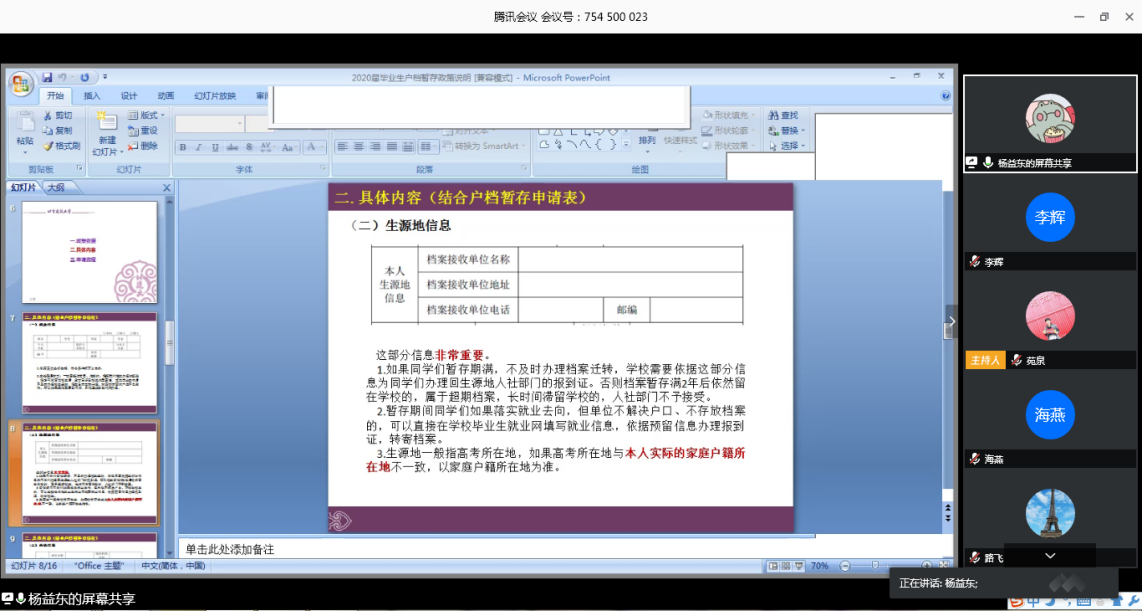Expand the Select (选择) dropdown
Image resolution: width=1142 pixels, height=611 pixels.
[x=789, y=146]
